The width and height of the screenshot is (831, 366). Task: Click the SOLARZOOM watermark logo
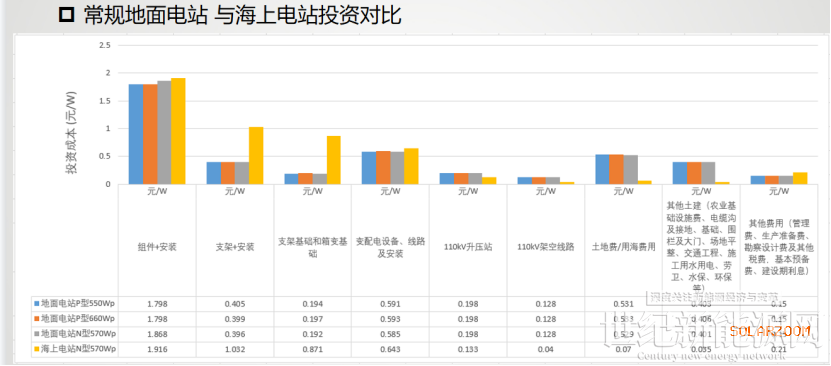[770, 331]
